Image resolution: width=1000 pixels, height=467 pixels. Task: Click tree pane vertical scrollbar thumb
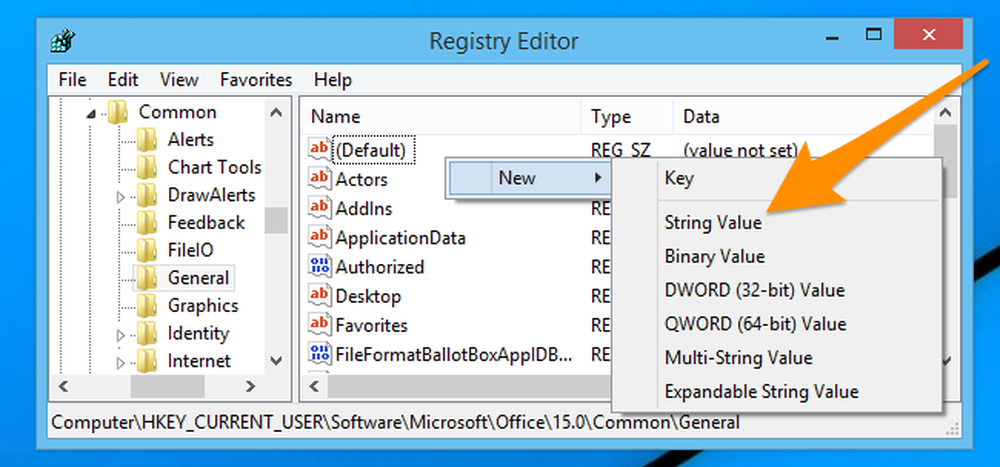tap(276, 221)
